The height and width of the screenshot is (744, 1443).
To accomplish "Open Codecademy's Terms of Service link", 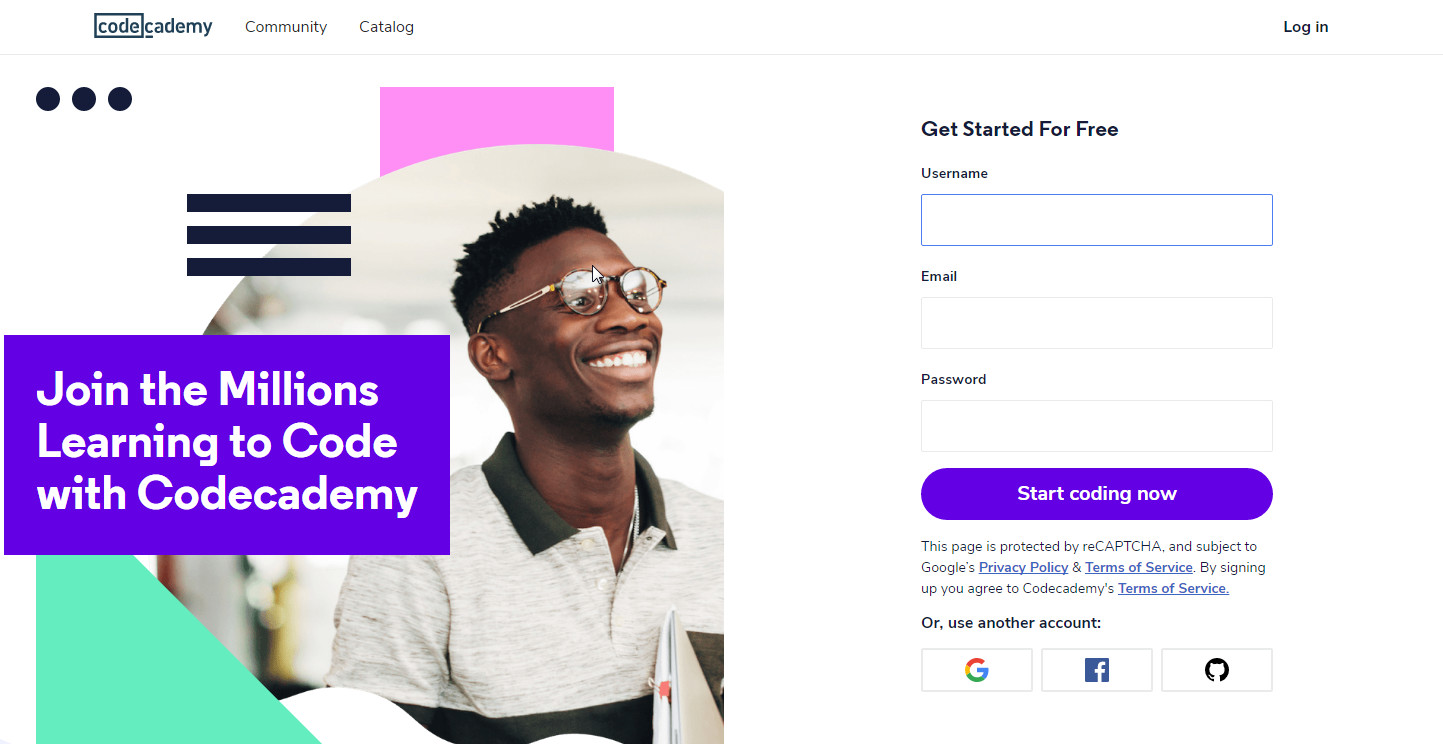I will point(1173,588).
